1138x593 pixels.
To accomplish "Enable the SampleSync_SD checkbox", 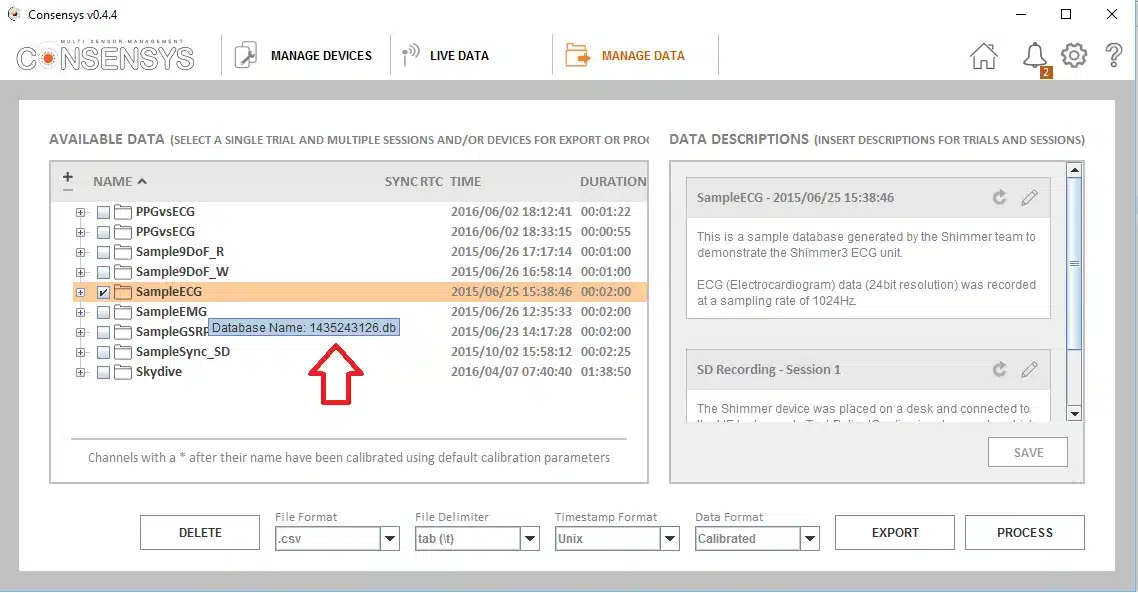I will [x=103, y=352].
